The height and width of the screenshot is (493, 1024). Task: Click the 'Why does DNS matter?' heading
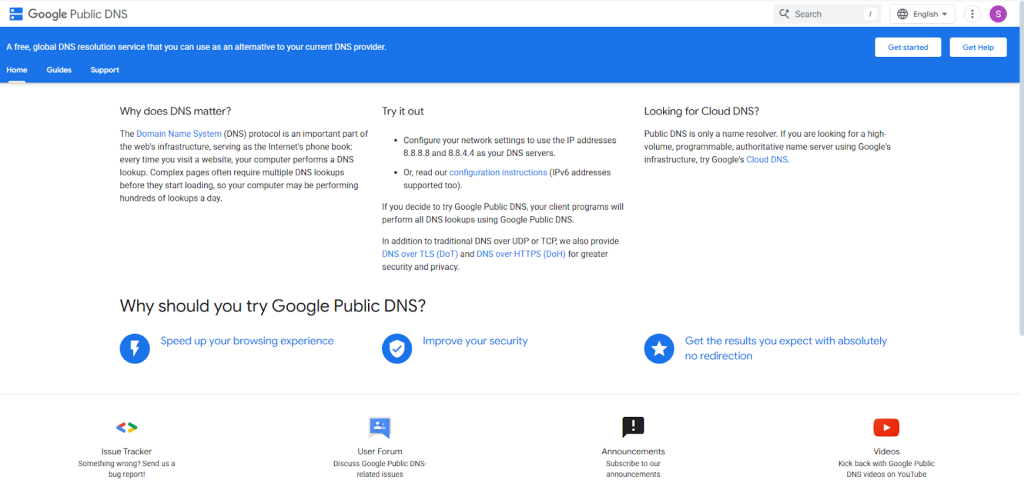click(175, 111)
